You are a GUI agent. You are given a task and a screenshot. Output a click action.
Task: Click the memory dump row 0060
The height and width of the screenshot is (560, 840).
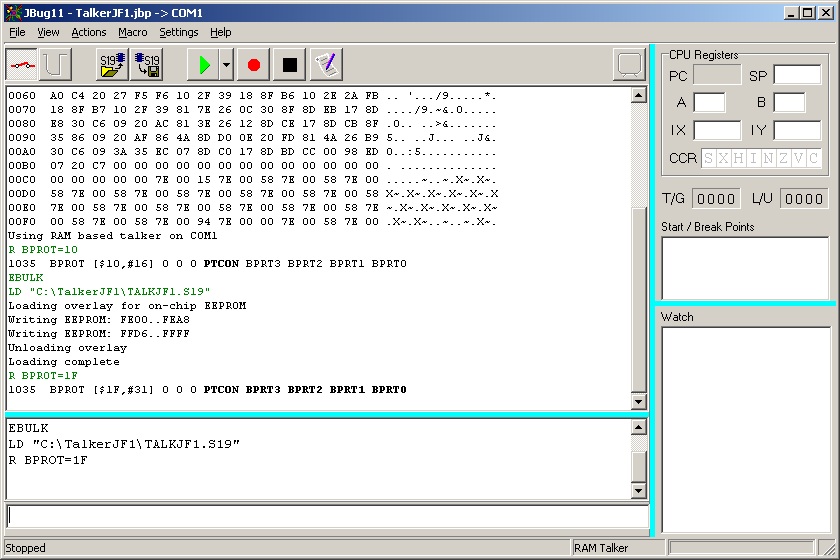coord(252,96)
